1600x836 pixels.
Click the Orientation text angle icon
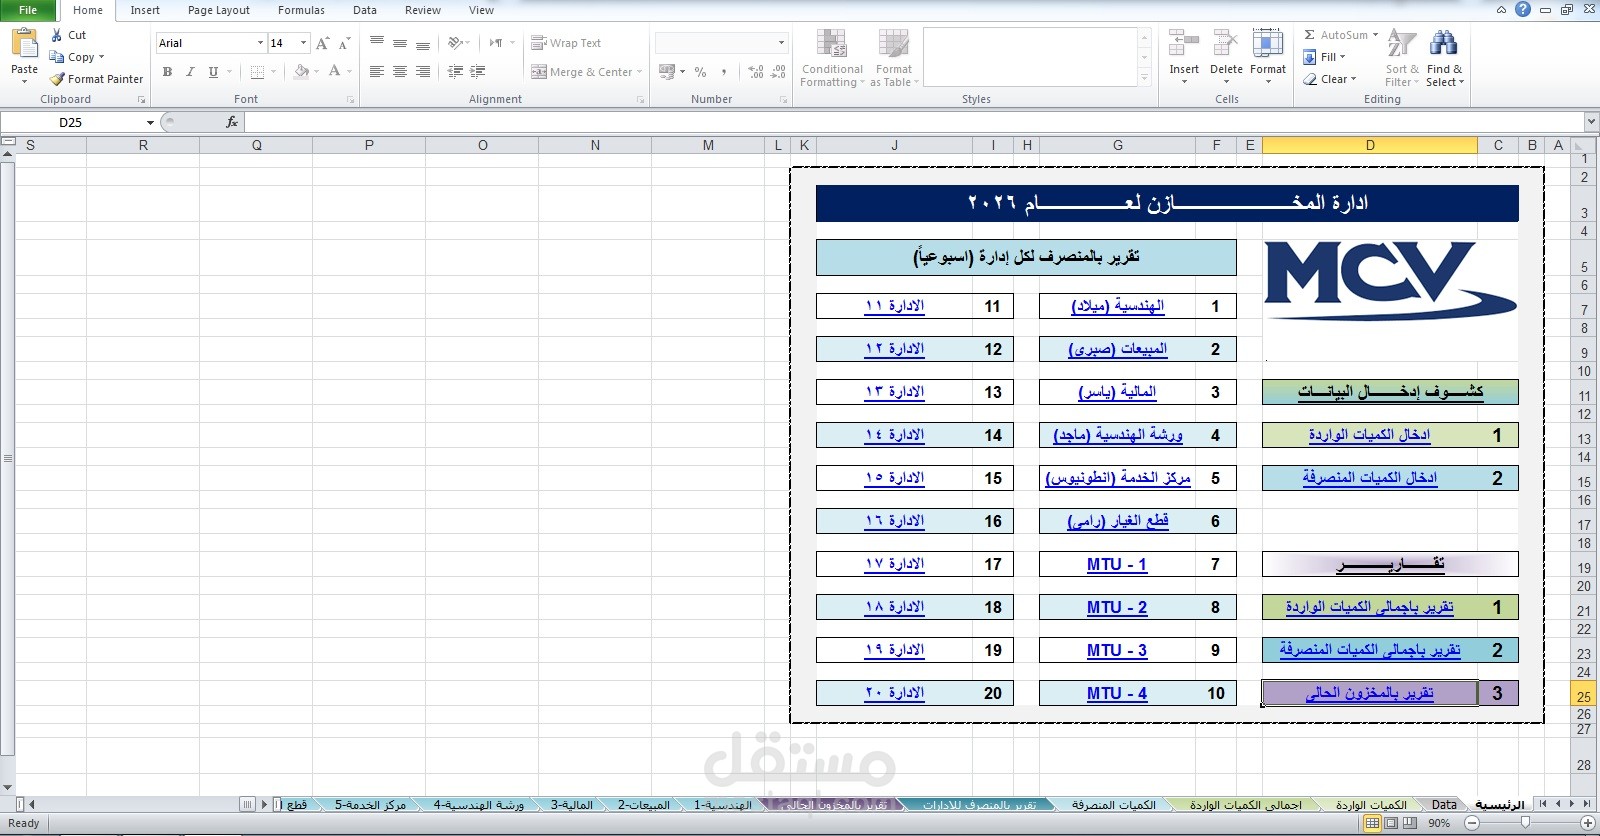click(x=456, y=43)
